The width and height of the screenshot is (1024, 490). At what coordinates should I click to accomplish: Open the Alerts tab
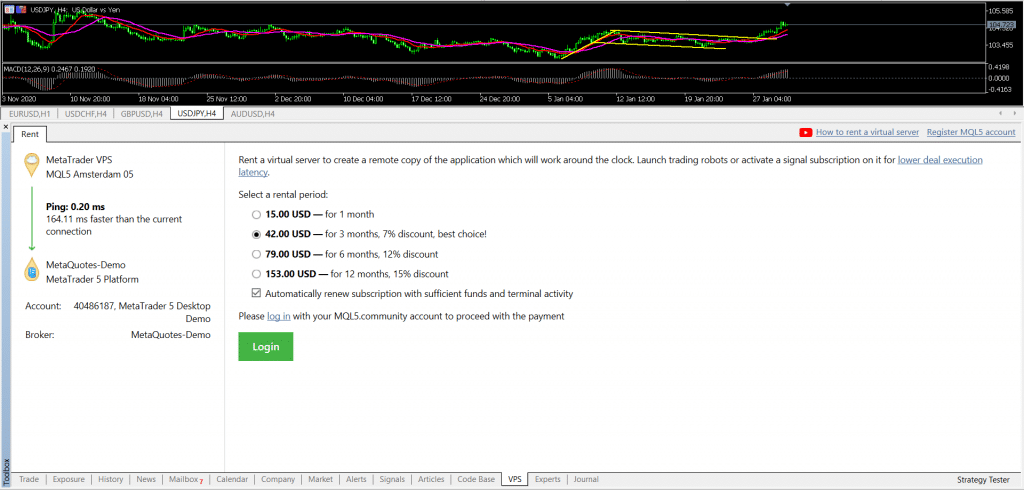(356, 480)
